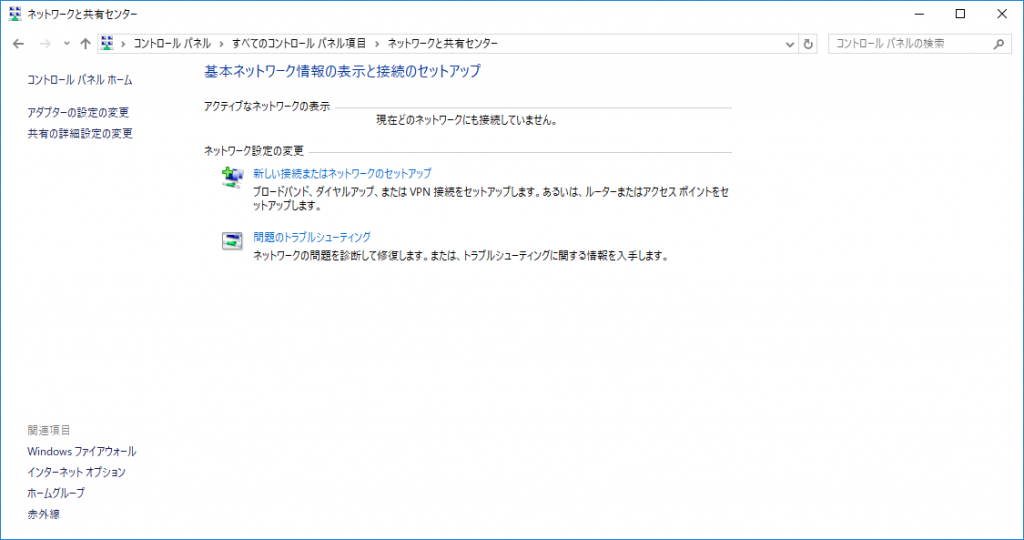The image size is (1024, 540).
Task: Expand the chevron after すべてのコントロール パネル項目
Action: pos(377,44)
